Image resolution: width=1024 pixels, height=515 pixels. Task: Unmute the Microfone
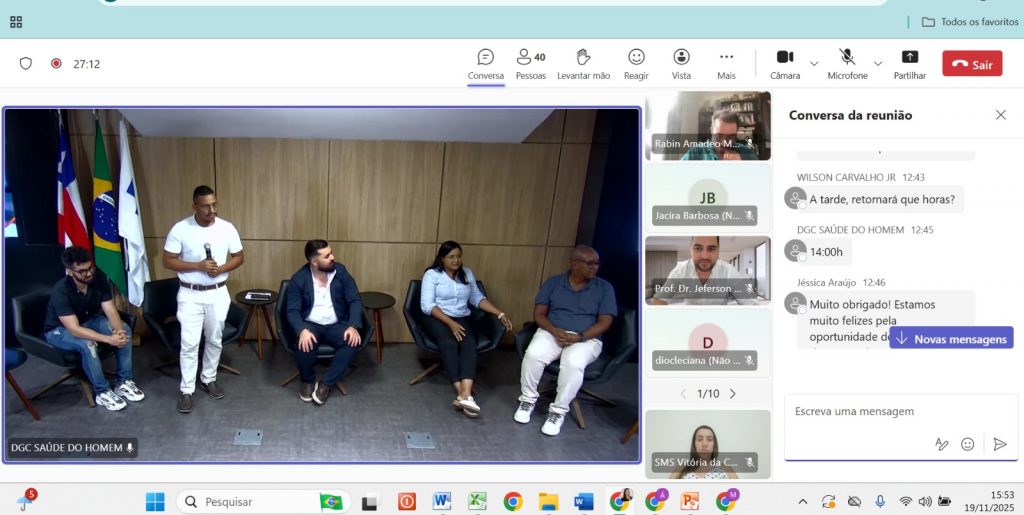tap(847, 58)
